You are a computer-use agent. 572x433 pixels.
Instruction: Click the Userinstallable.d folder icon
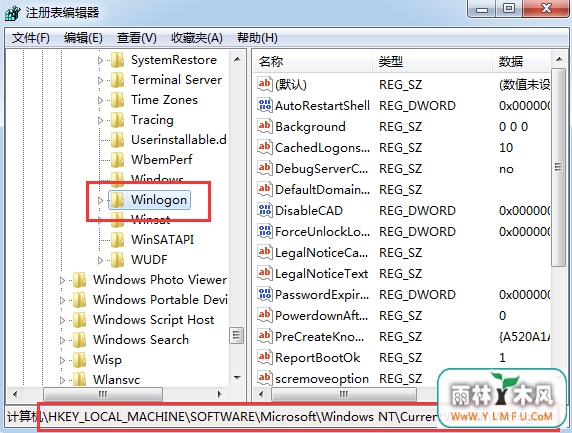point(117,140)
